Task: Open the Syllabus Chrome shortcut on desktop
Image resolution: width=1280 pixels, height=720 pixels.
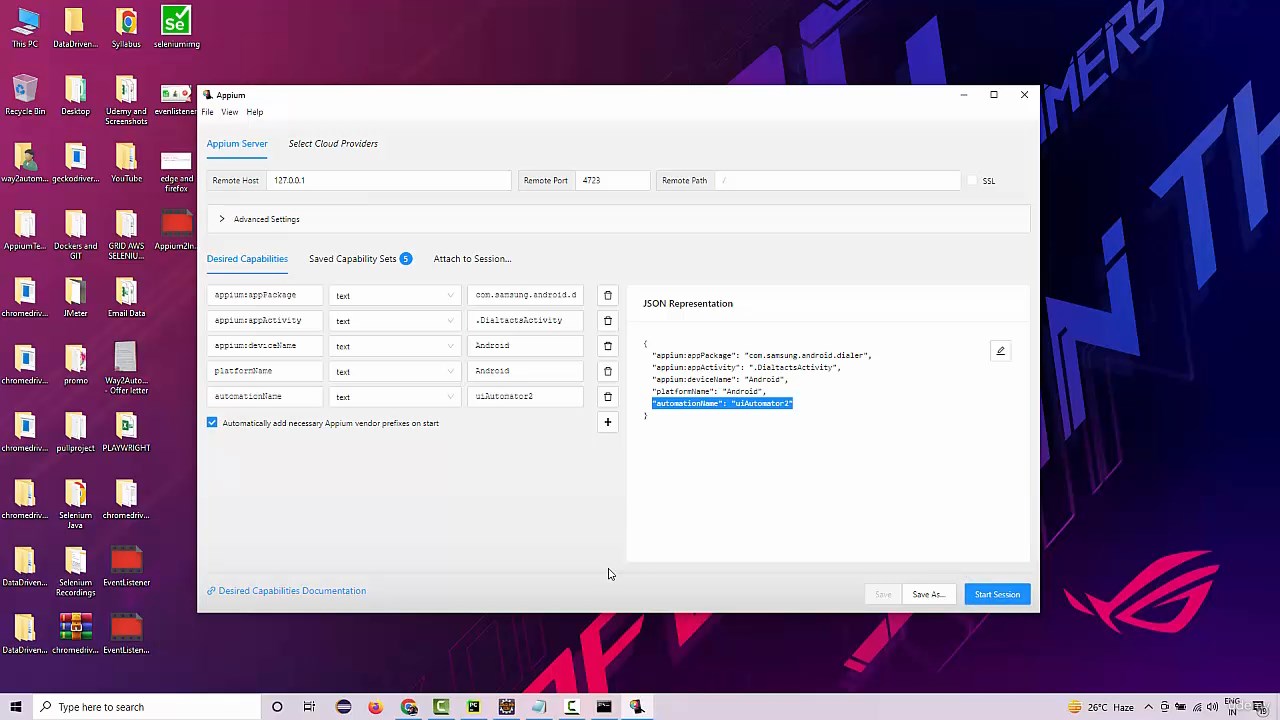Action: [126, 28]
